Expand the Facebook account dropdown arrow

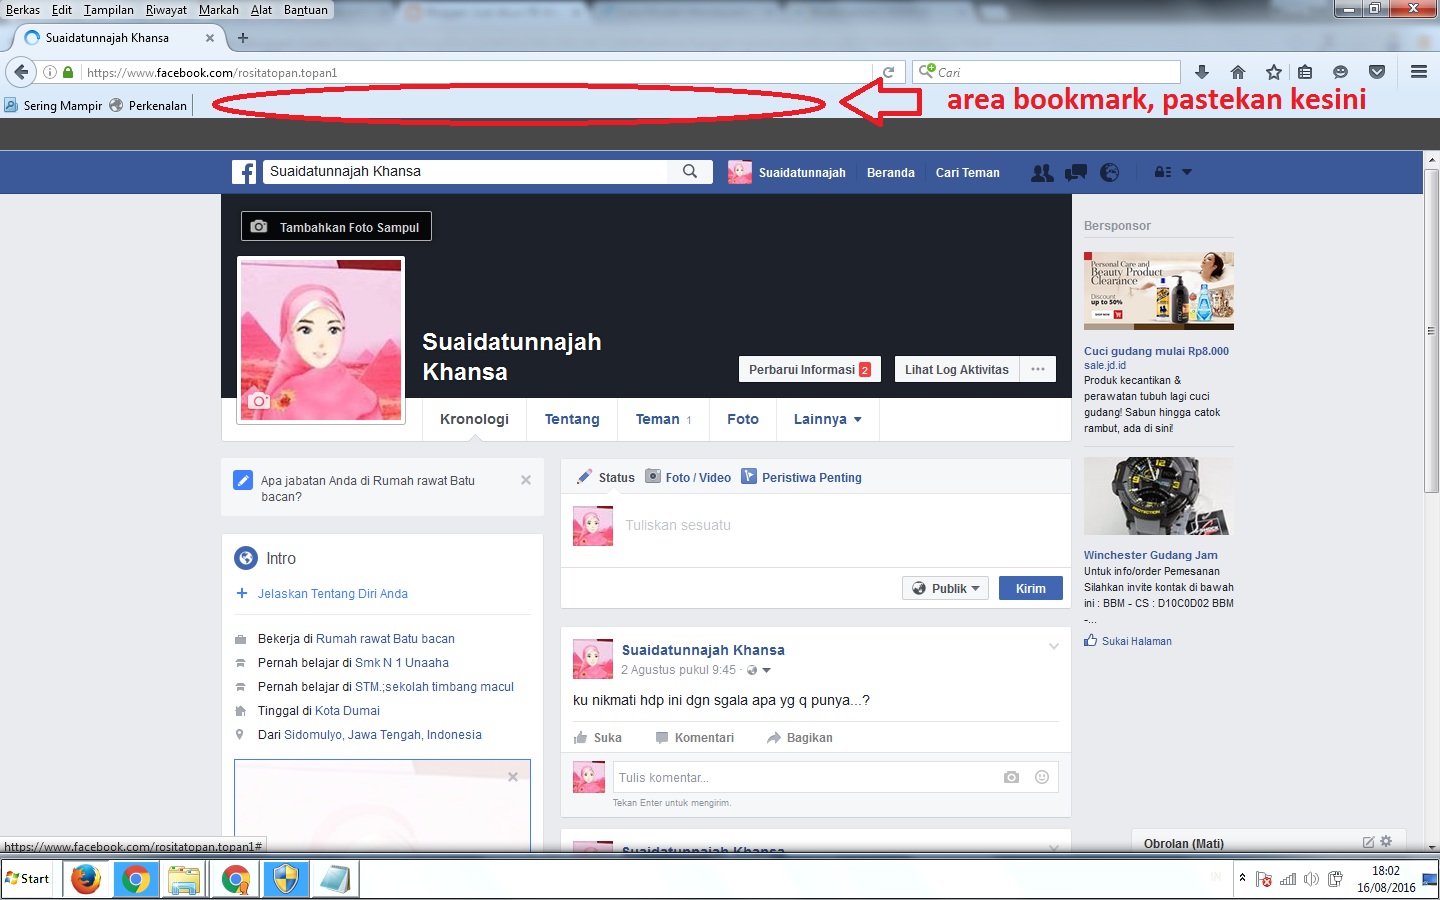[x=1187, y=172]
